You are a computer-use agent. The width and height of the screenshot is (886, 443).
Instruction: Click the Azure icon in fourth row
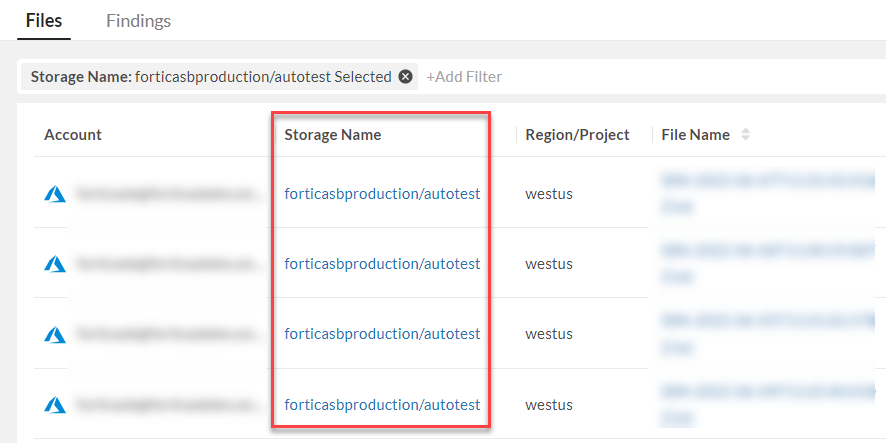click(x=54, y=405)
